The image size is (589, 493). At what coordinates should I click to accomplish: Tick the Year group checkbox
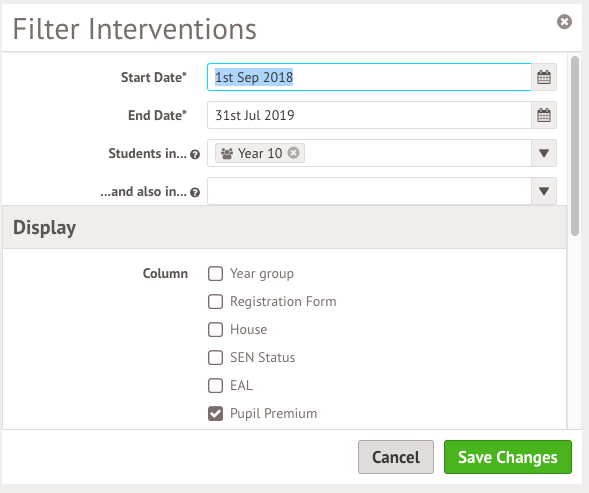click(215, 274)
